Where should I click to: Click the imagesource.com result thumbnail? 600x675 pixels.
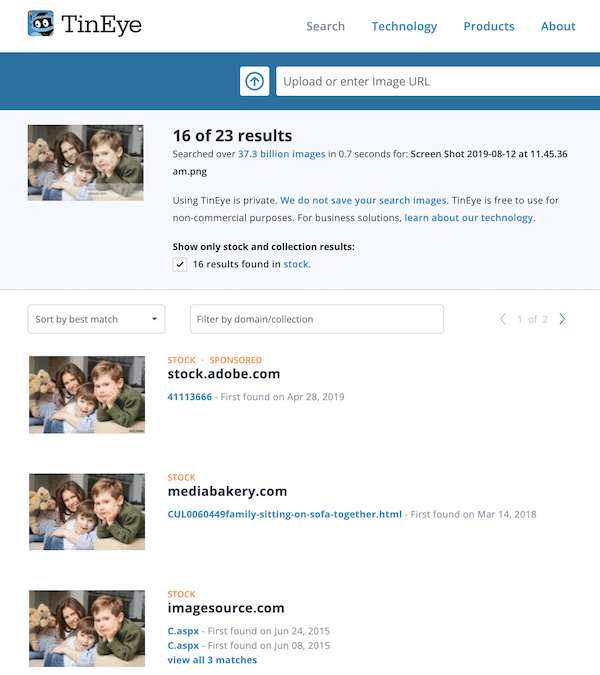pos(87,629)
